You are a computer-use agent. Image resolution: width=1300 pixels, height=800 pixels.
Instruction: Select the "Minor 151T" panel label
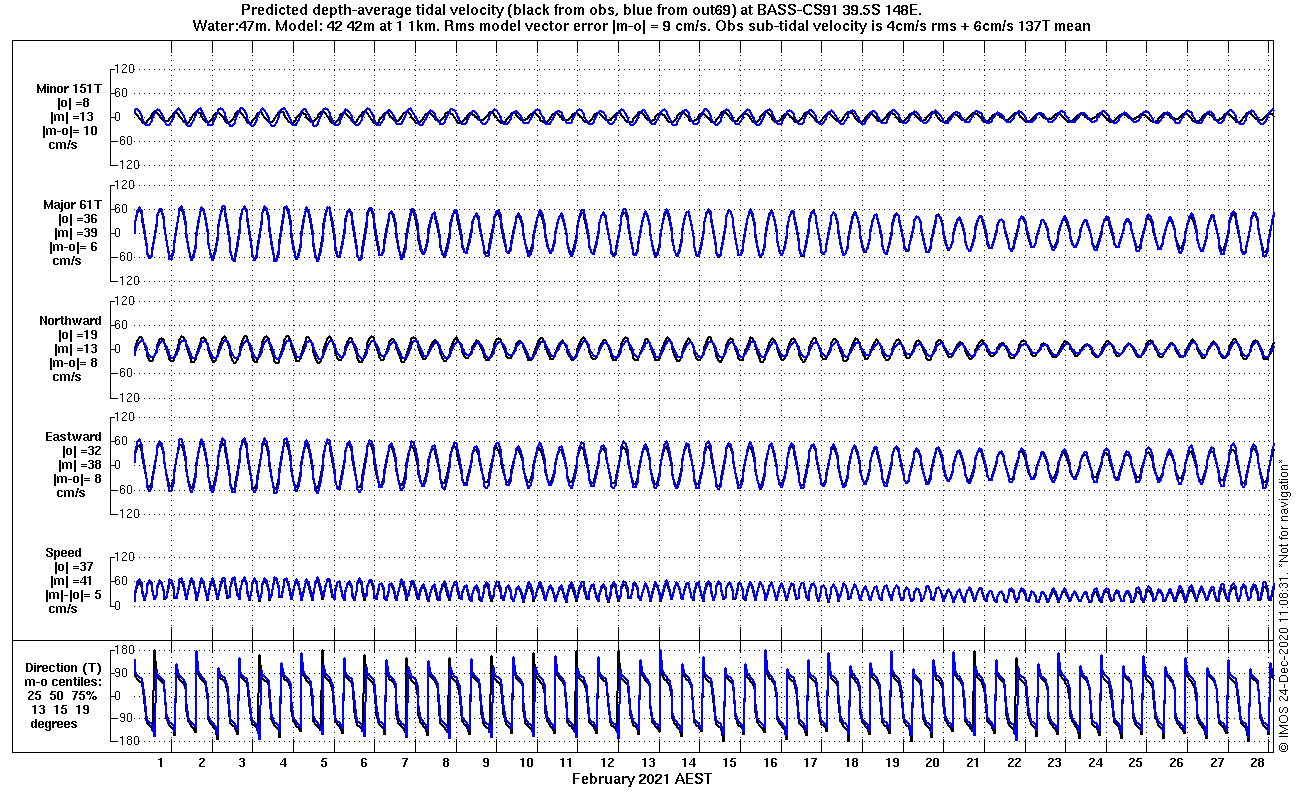pos(69,89)
